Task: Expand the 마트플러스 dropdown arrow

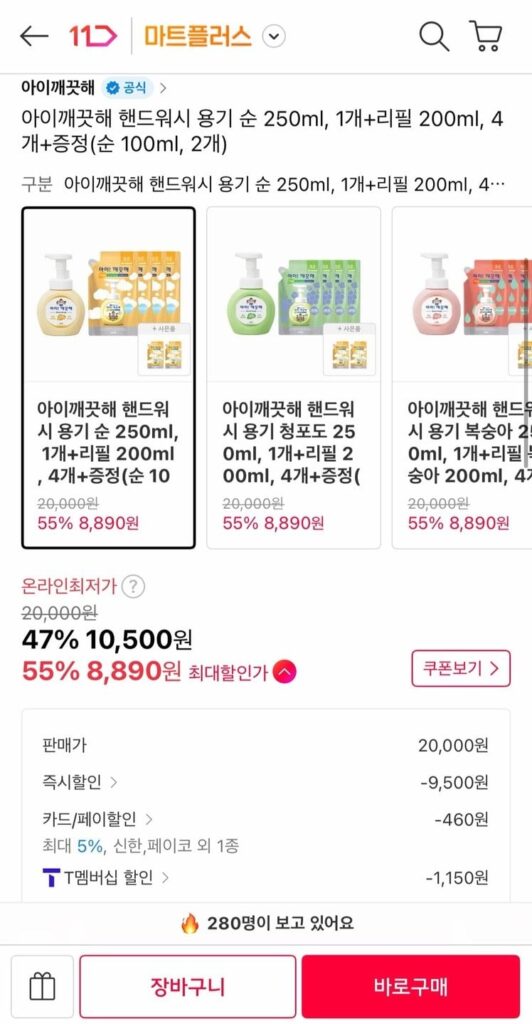Action: [x=274, y=37]
